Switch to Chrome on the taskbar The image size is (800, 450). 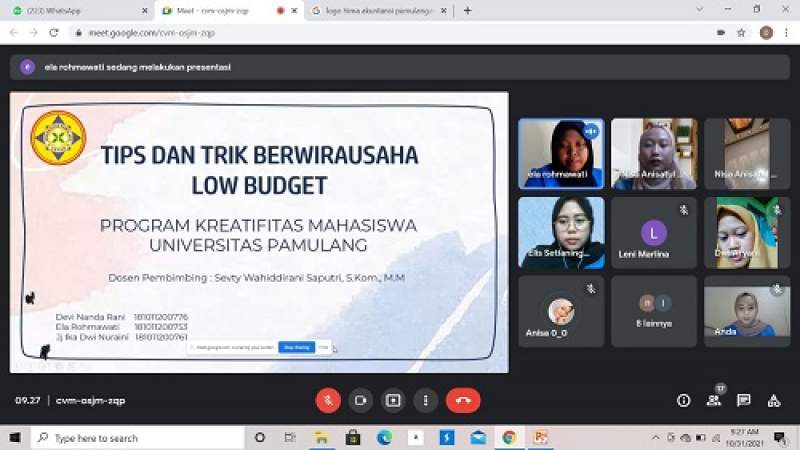coord(509,438)
